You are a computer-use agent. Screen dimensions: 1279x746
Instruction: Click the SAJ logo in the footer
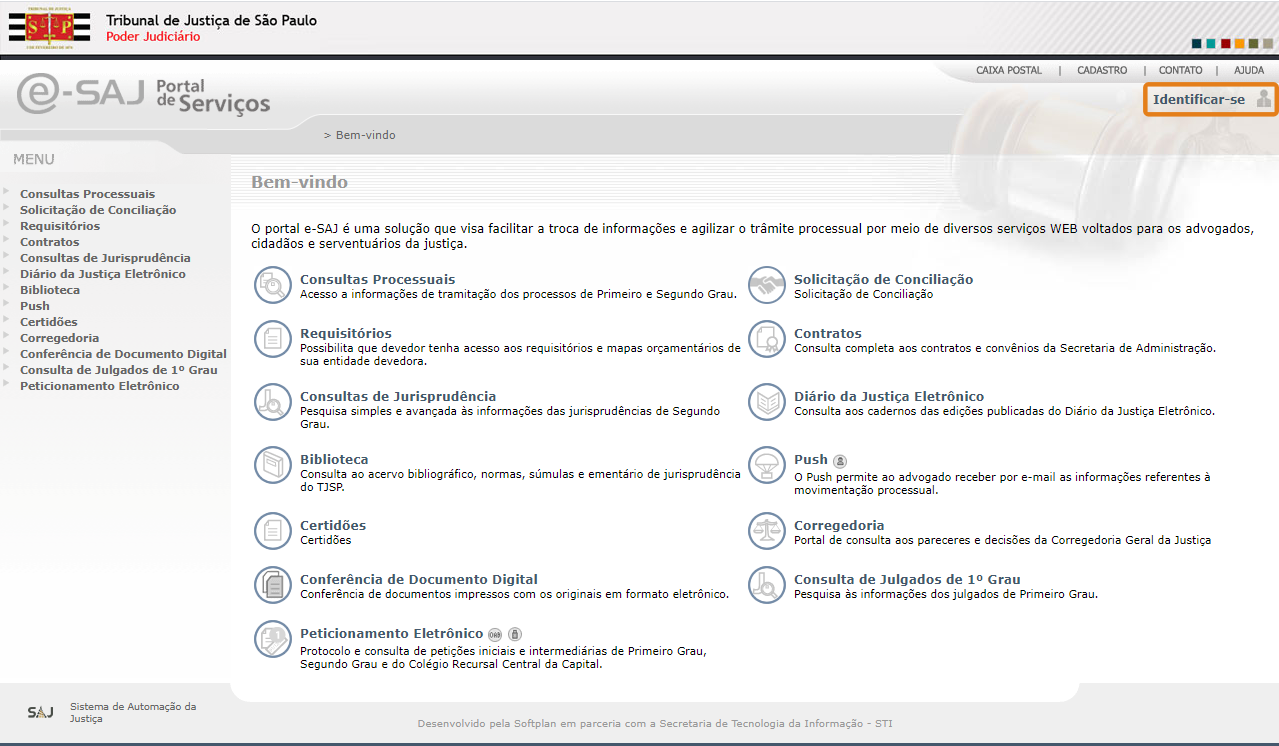pos(40,712)
